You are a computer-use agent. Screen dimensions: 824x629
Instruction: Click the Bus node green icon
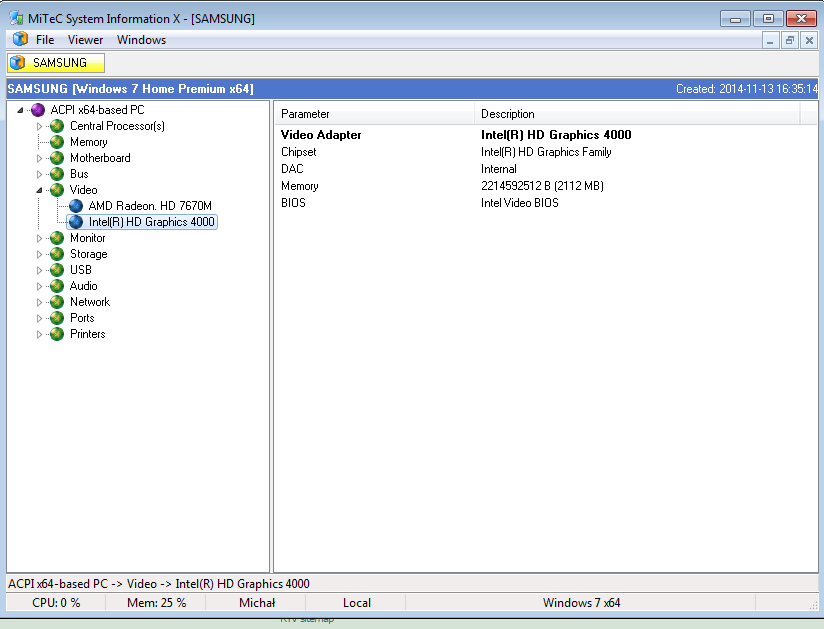57,174
